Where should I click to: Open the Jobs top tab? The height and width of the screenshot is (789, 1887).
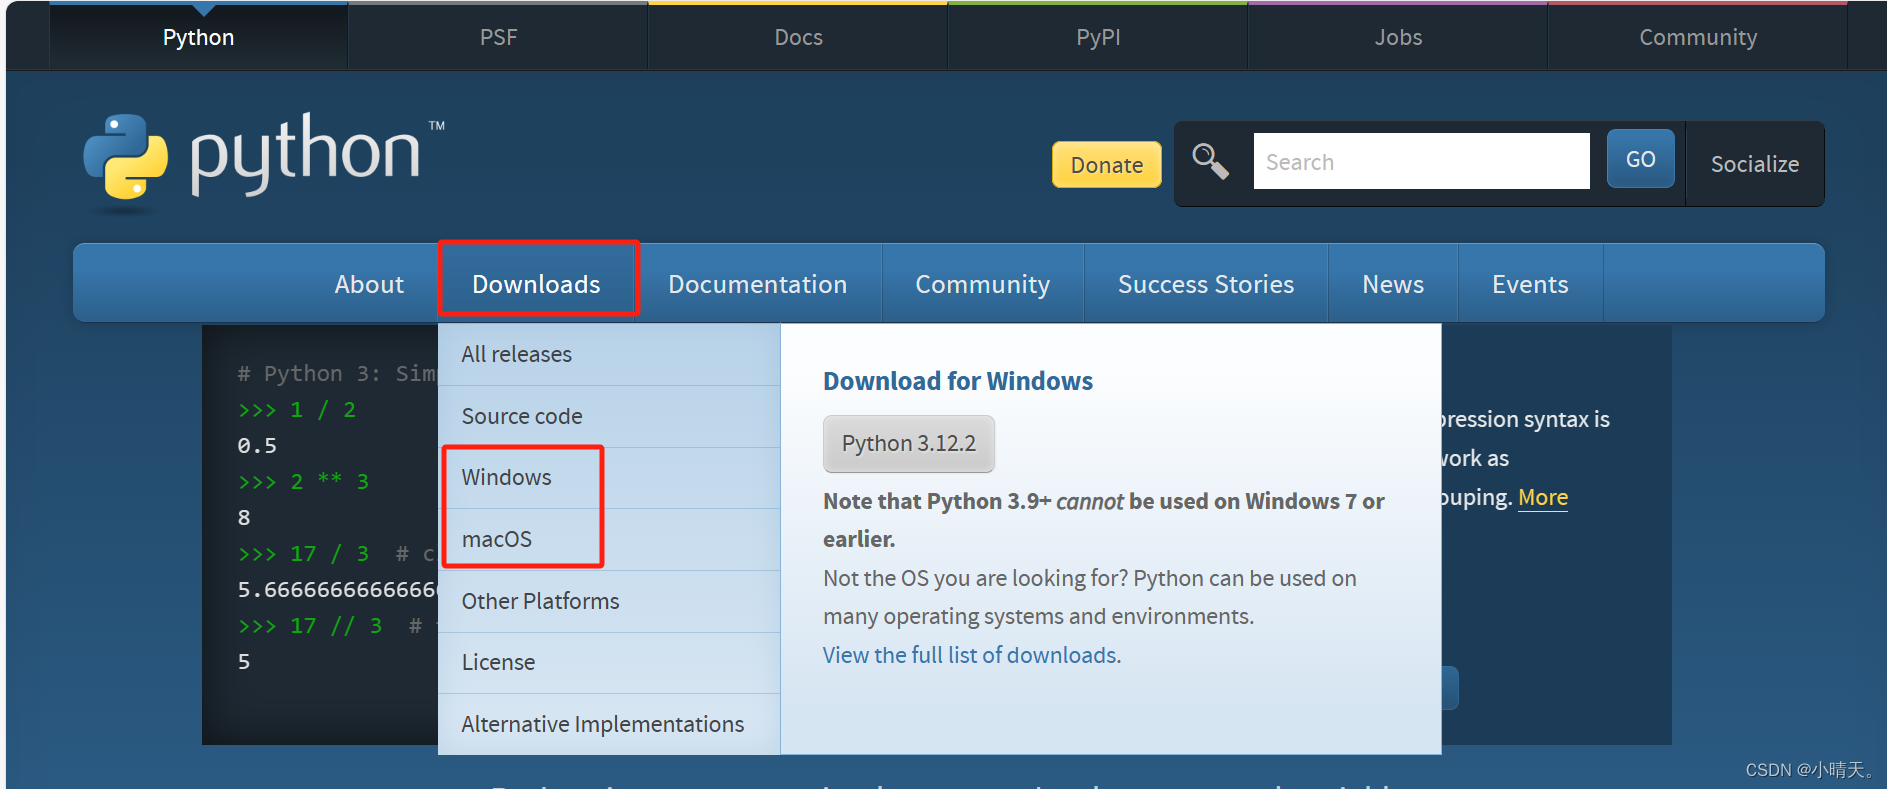click(x=1398, y=37)
